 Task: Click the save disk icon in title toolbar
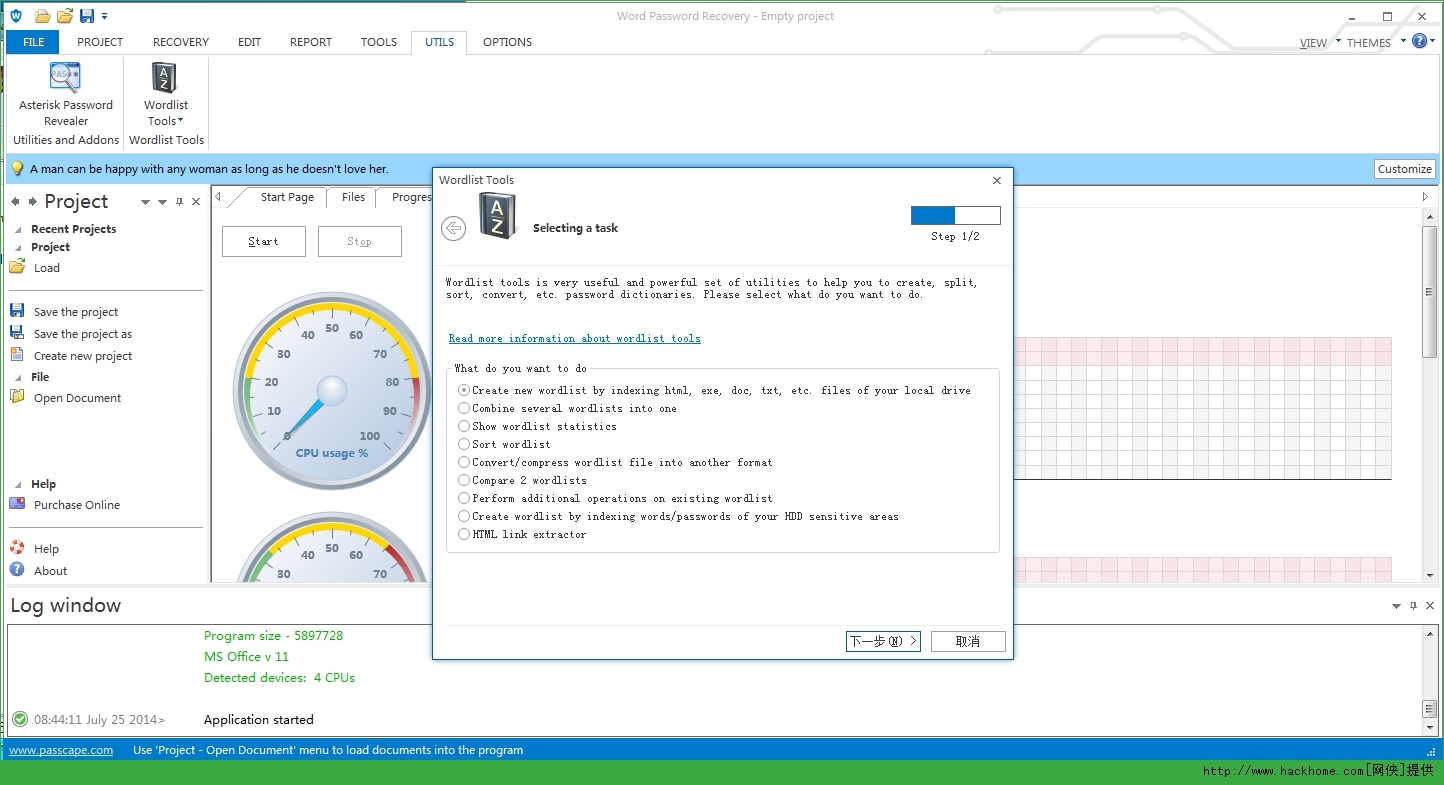click(87, 16)
